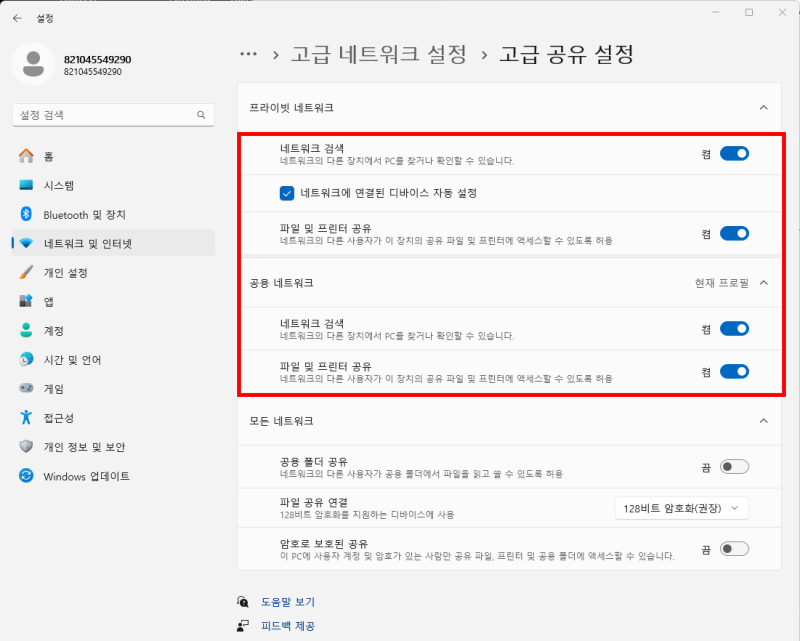
Task: Select 게임 in the sidebar
Action: pyautogui.click(x=113, y=388)
